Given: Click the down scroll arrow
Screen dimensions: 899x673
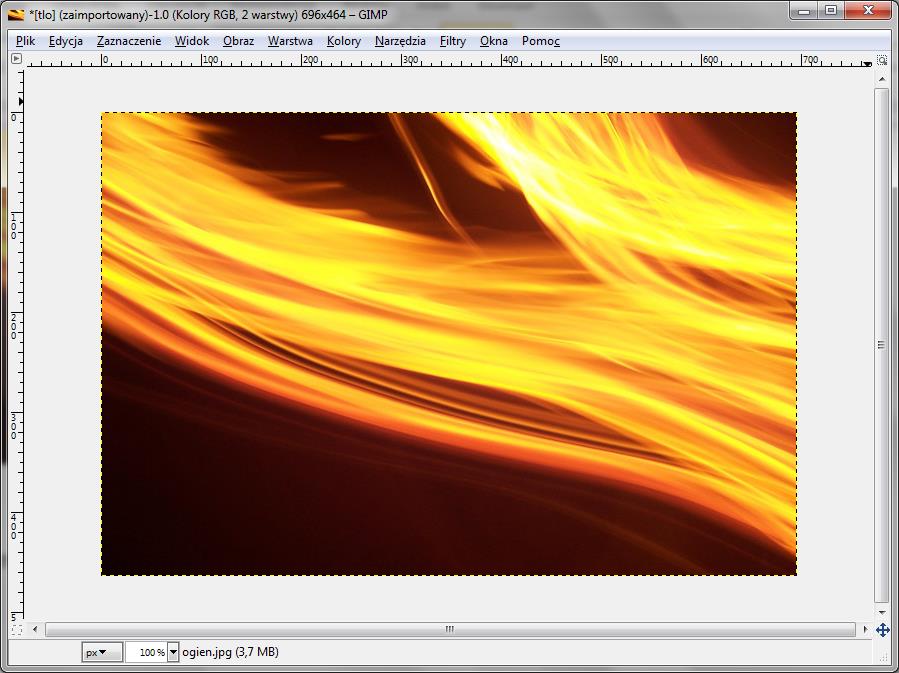Looking at the screenshot, I should click(x=882, y=612).
